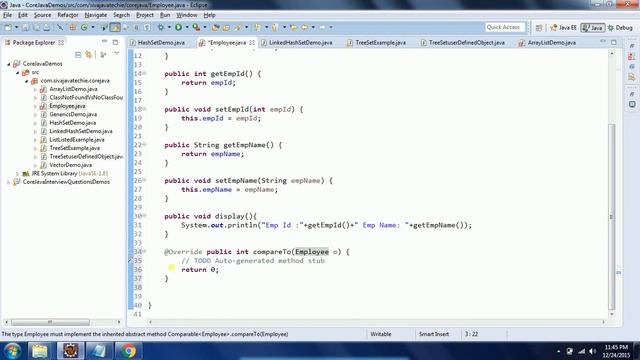Open the Windows Start menu
The height and width of the screenshot is (360, 640).
[x=12, y=351]
